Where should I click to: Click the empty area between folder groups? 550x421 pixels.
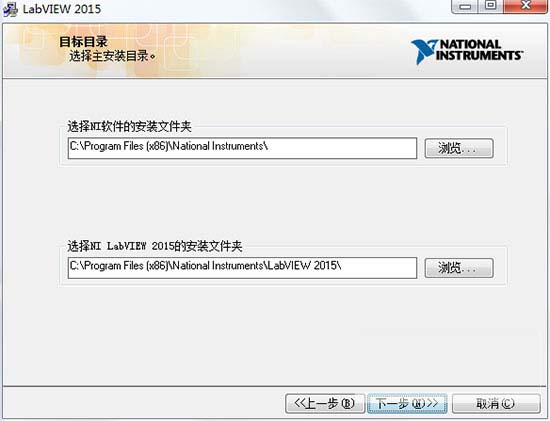click(x=281, y=203)
